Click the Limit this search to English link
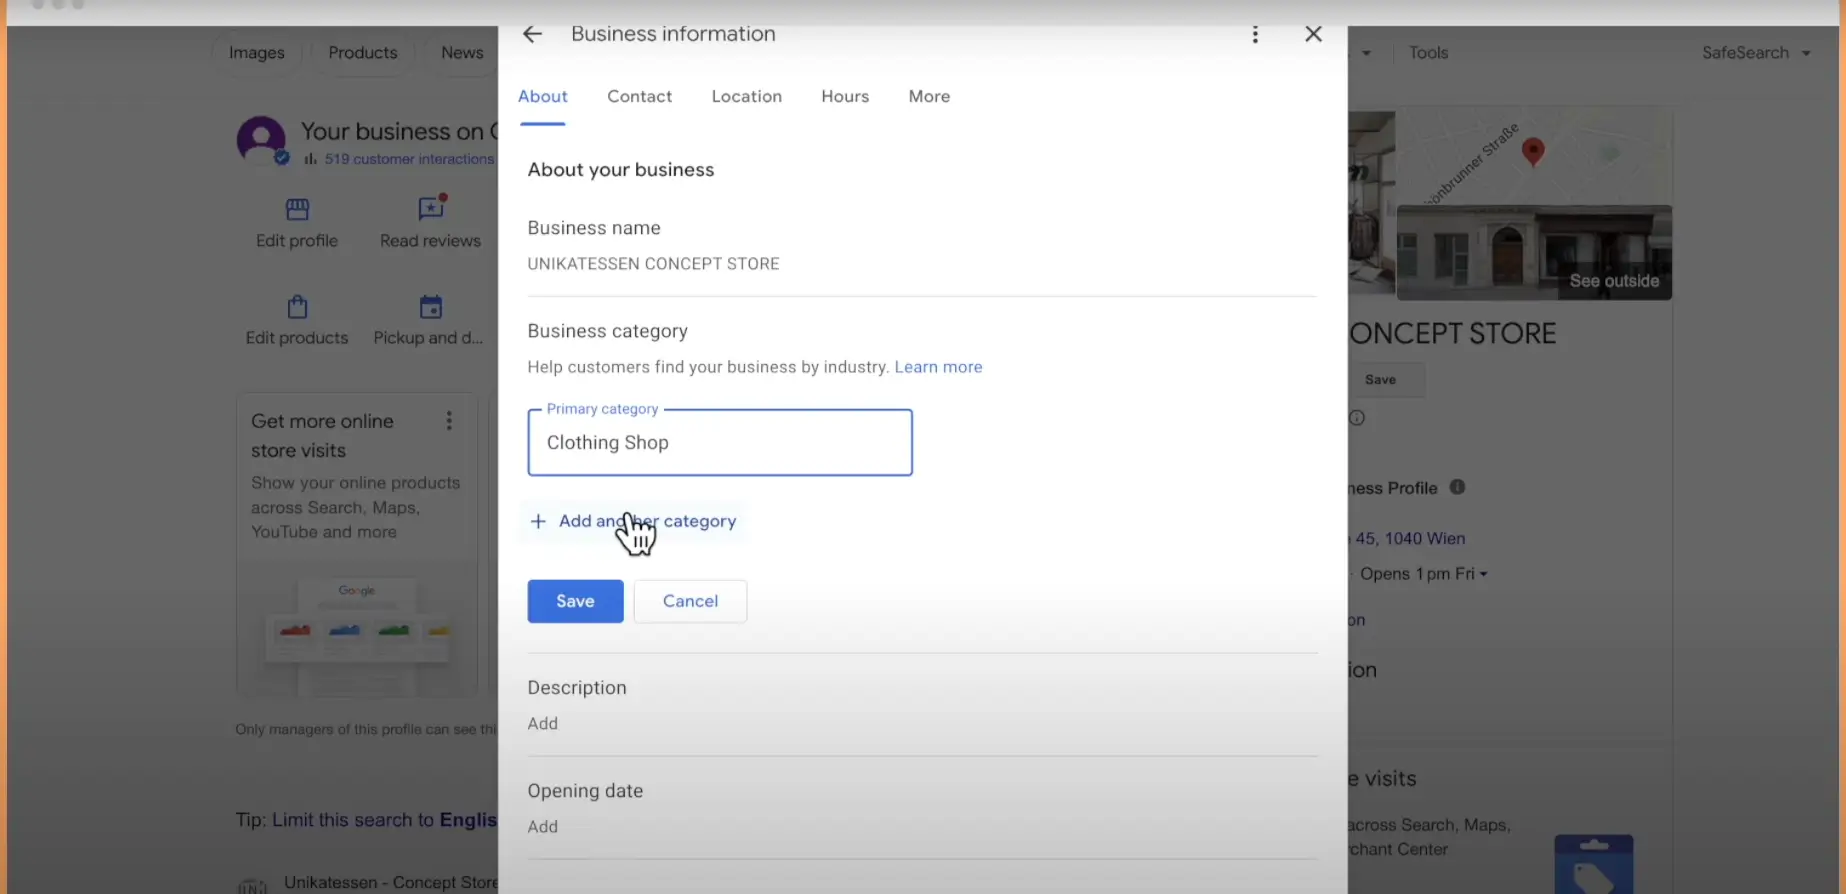 pos(384,820)
